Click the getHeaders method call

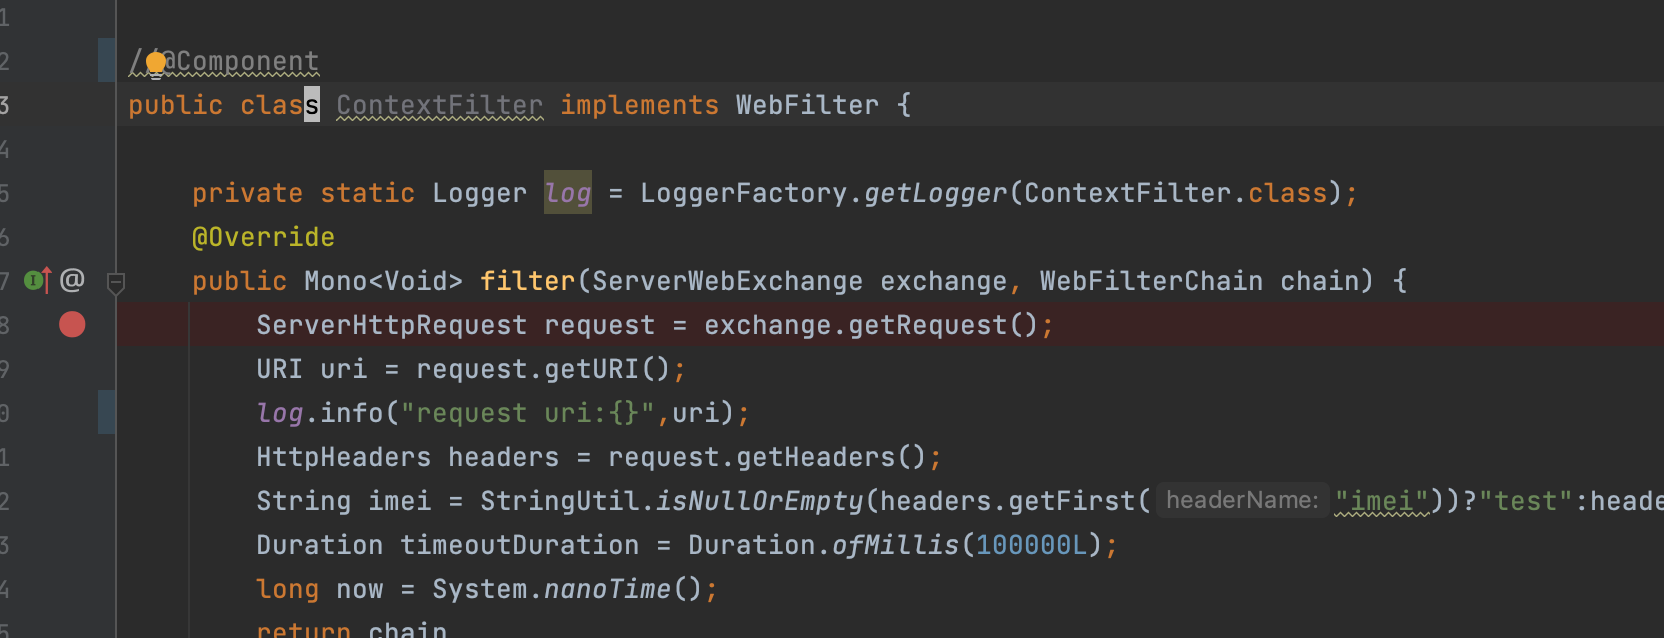click(816, 457)
